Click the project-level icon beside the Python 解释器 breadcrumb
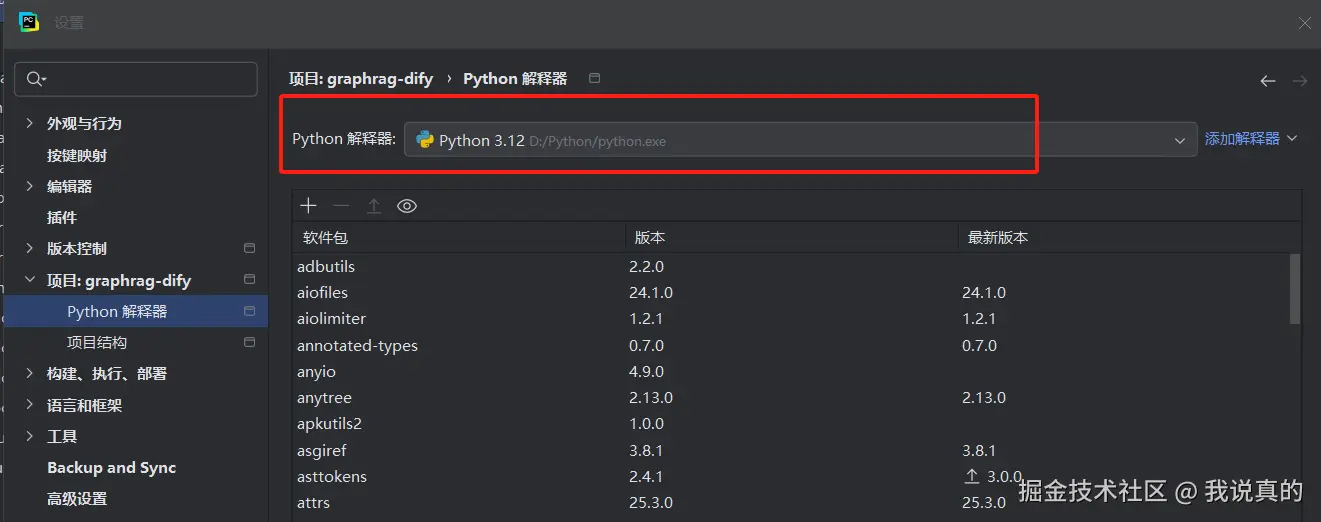 tap(595, 78)
